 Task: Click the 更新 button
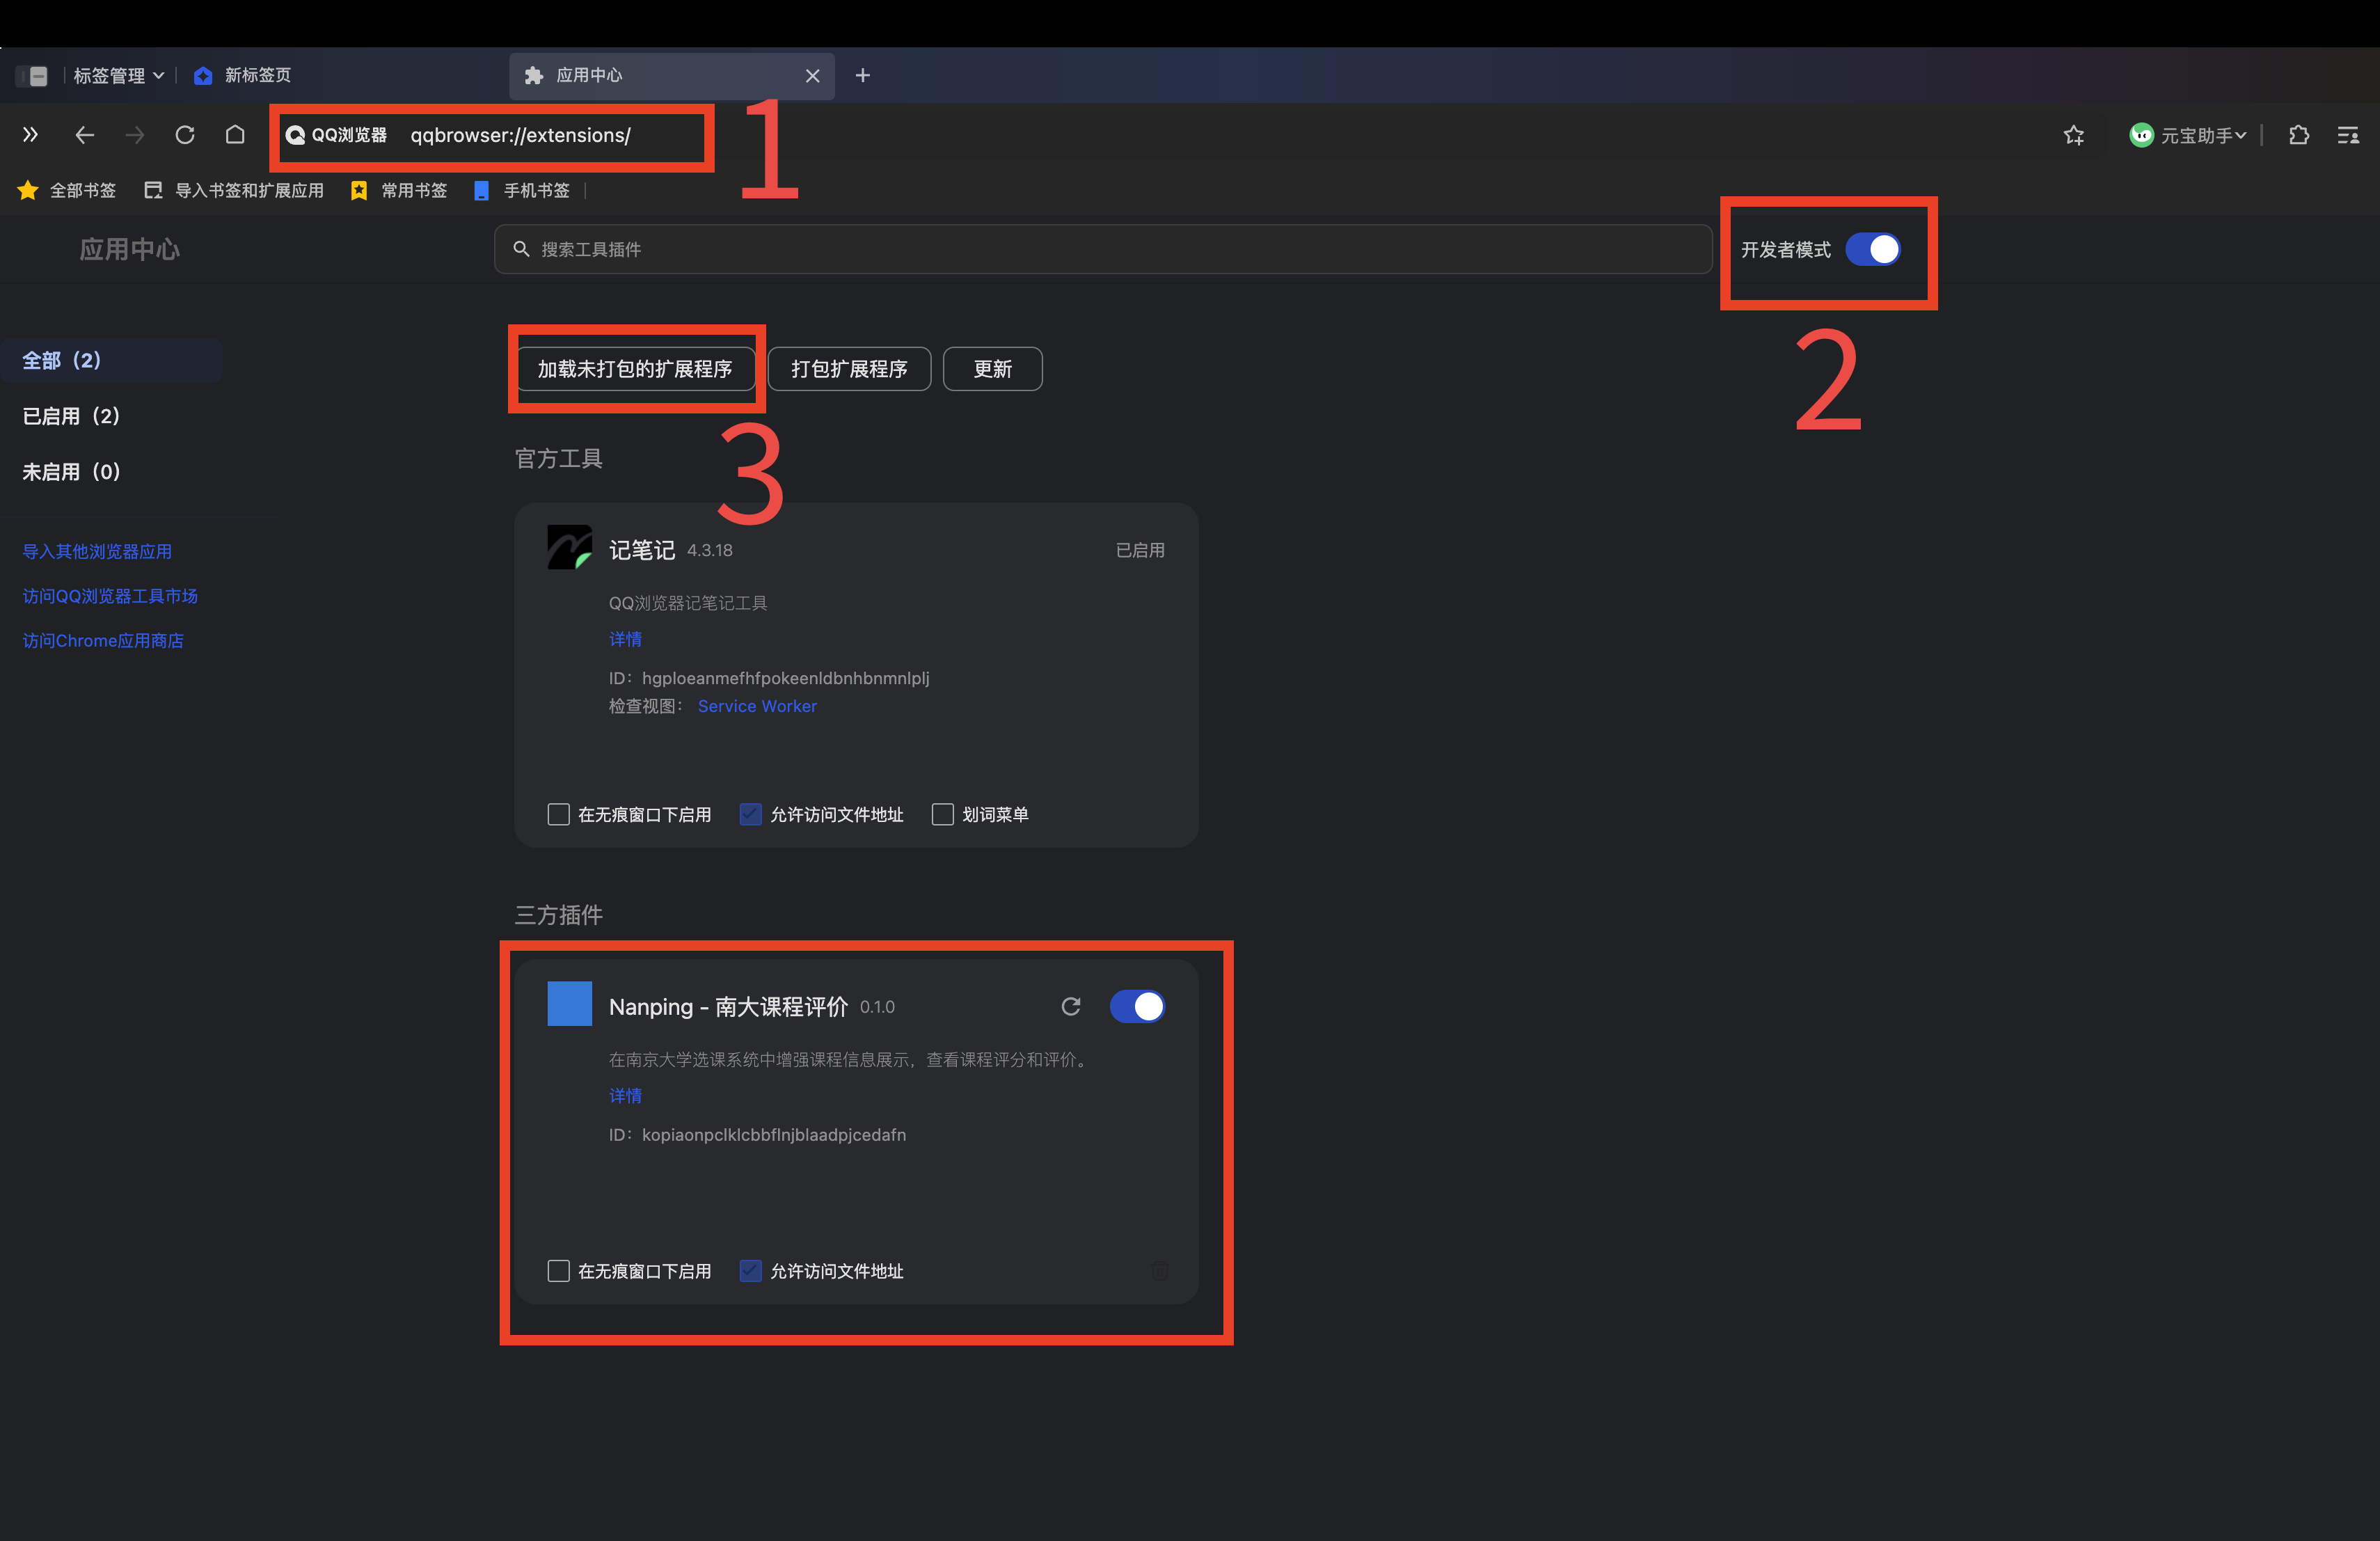click(x=992, y=369)
